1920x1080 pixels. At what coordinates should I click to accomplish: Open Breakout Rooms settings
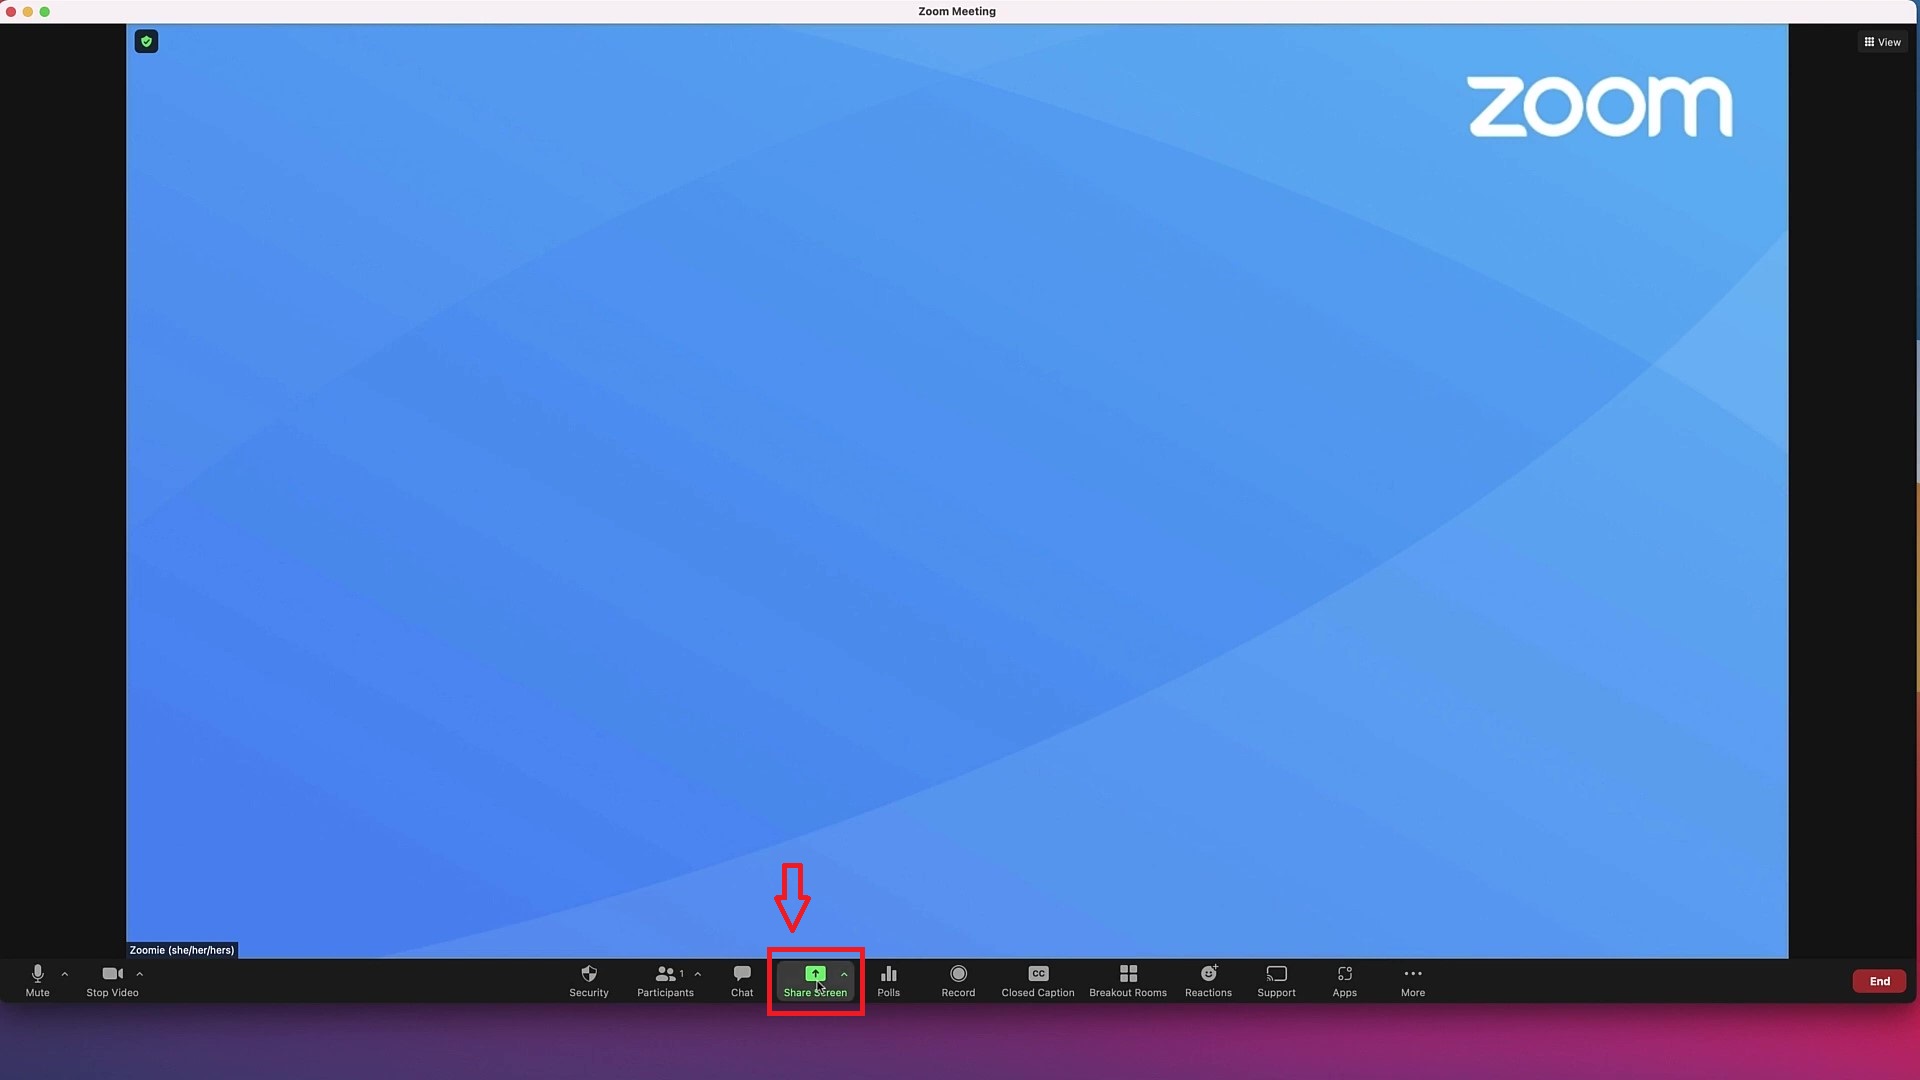(x=1127, y=980)
